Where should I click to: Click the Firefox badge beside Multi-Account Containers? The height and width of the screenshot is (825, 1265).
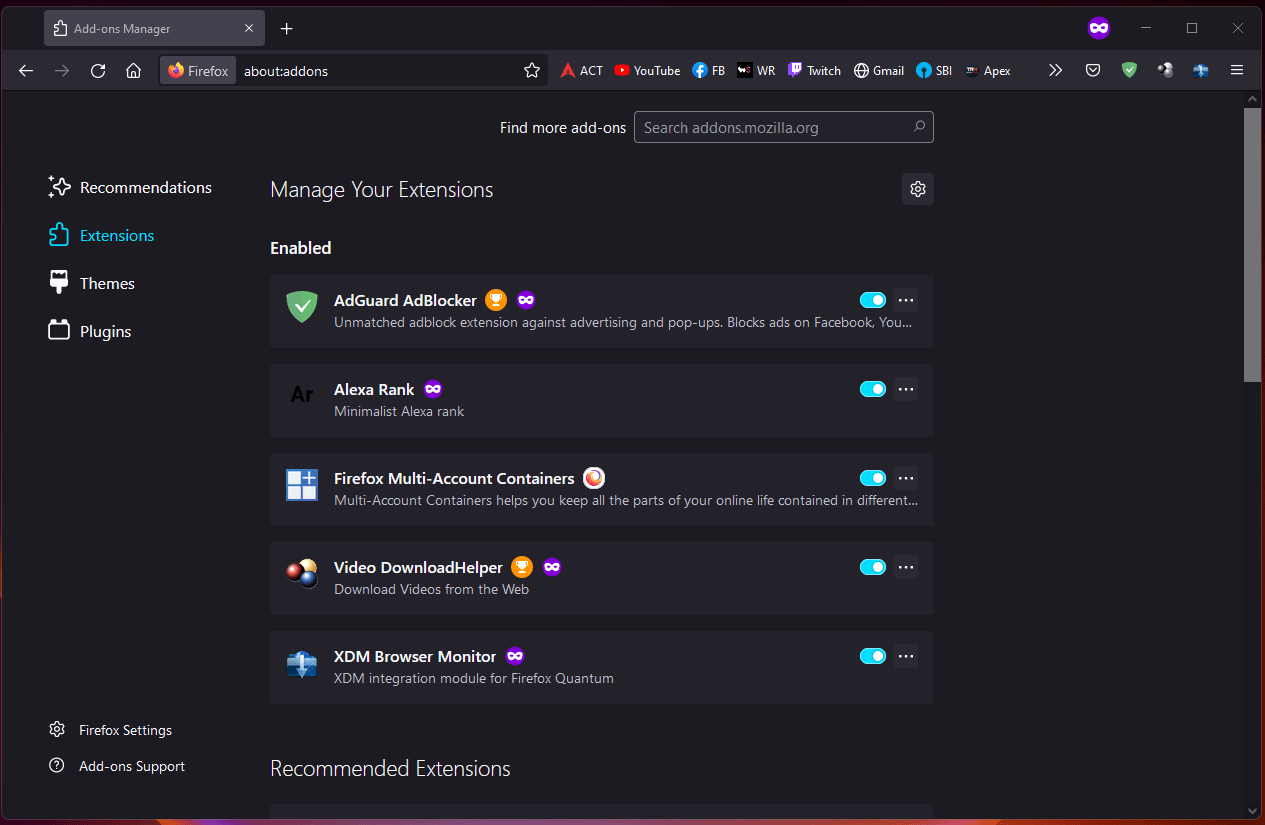coord(594,478)
